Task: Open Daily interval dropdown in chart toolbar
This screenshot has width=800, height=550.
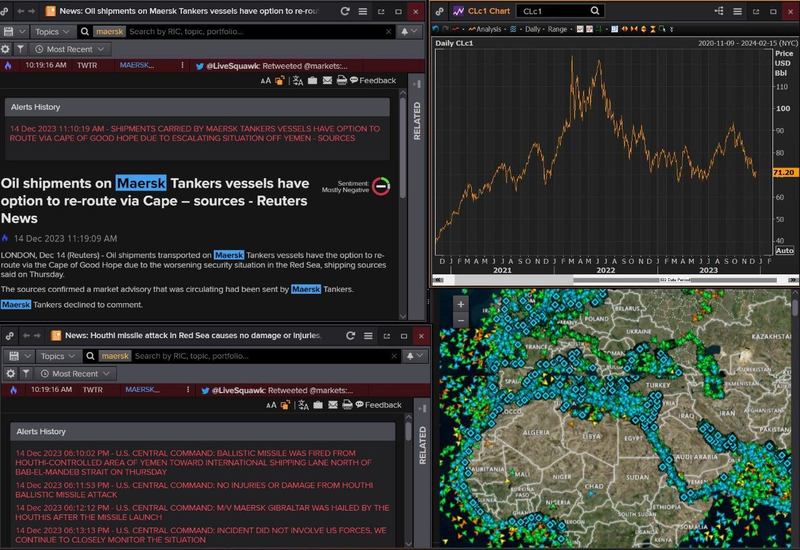Action: 533,30
